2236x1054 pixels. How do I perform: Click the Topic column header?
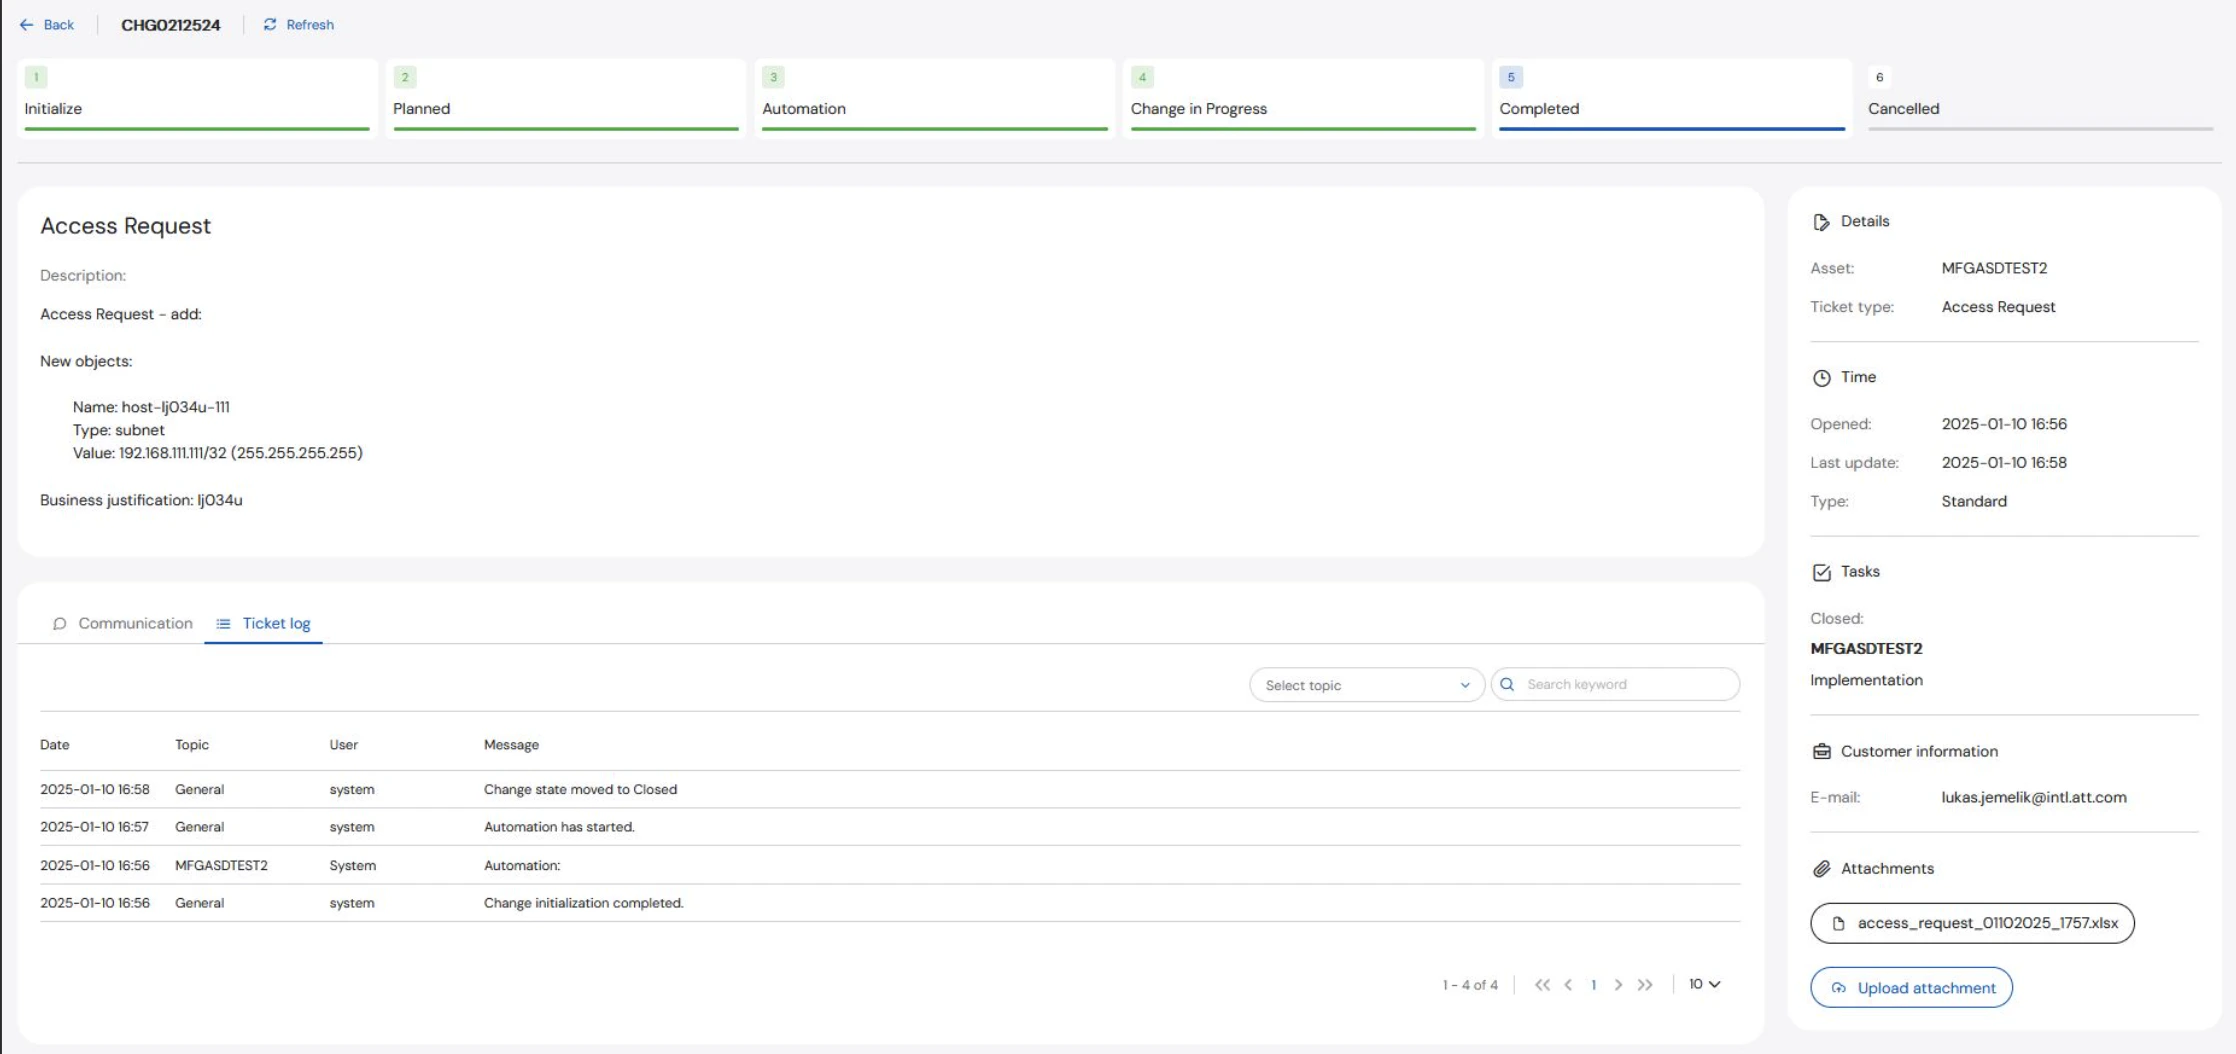(x=192, y=745)
